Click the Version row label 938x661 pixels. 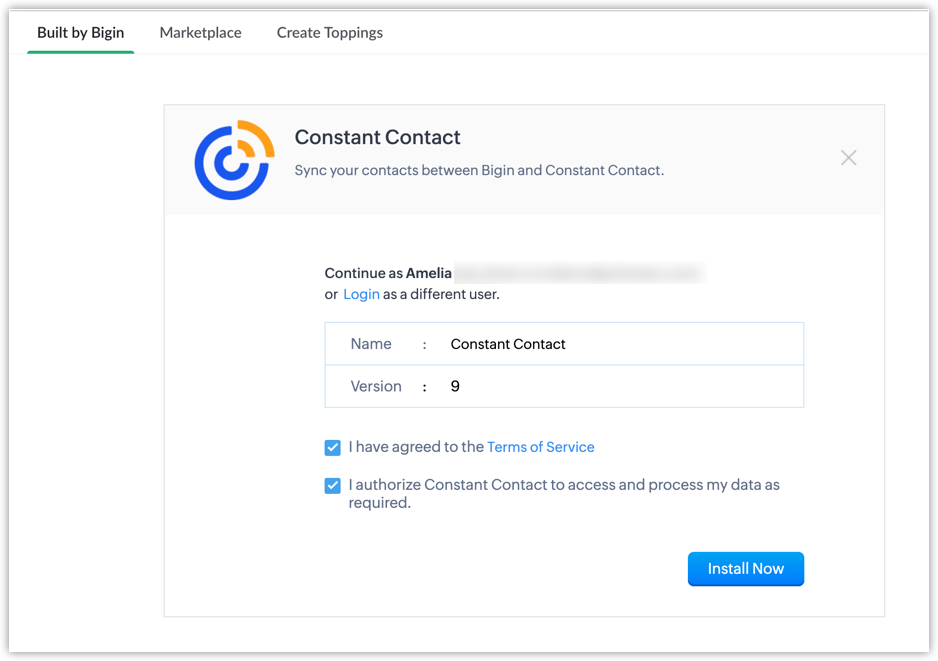tap(376, 386)
